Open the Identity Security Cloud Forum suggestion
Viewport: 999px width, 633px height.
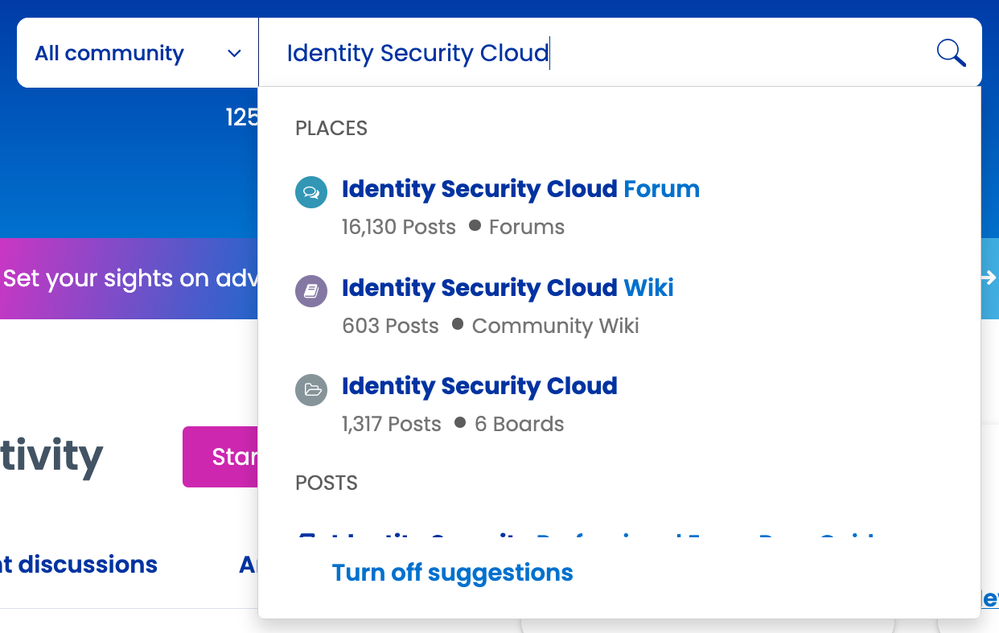520,189
